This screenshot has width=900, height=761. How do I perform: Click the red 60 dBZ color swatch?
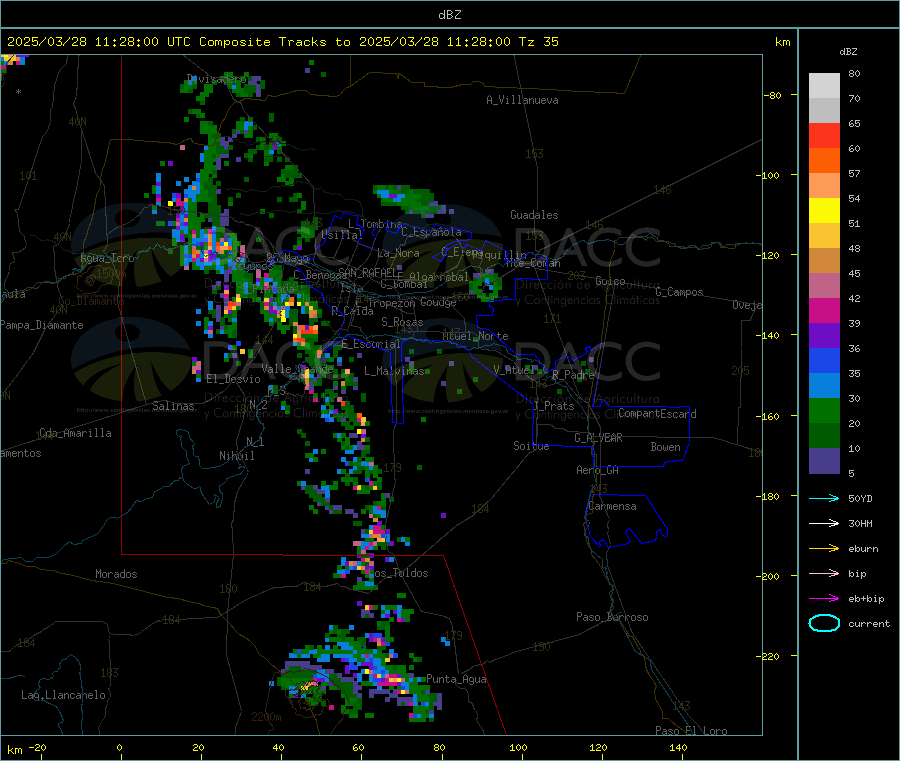[x=824, y=135]
